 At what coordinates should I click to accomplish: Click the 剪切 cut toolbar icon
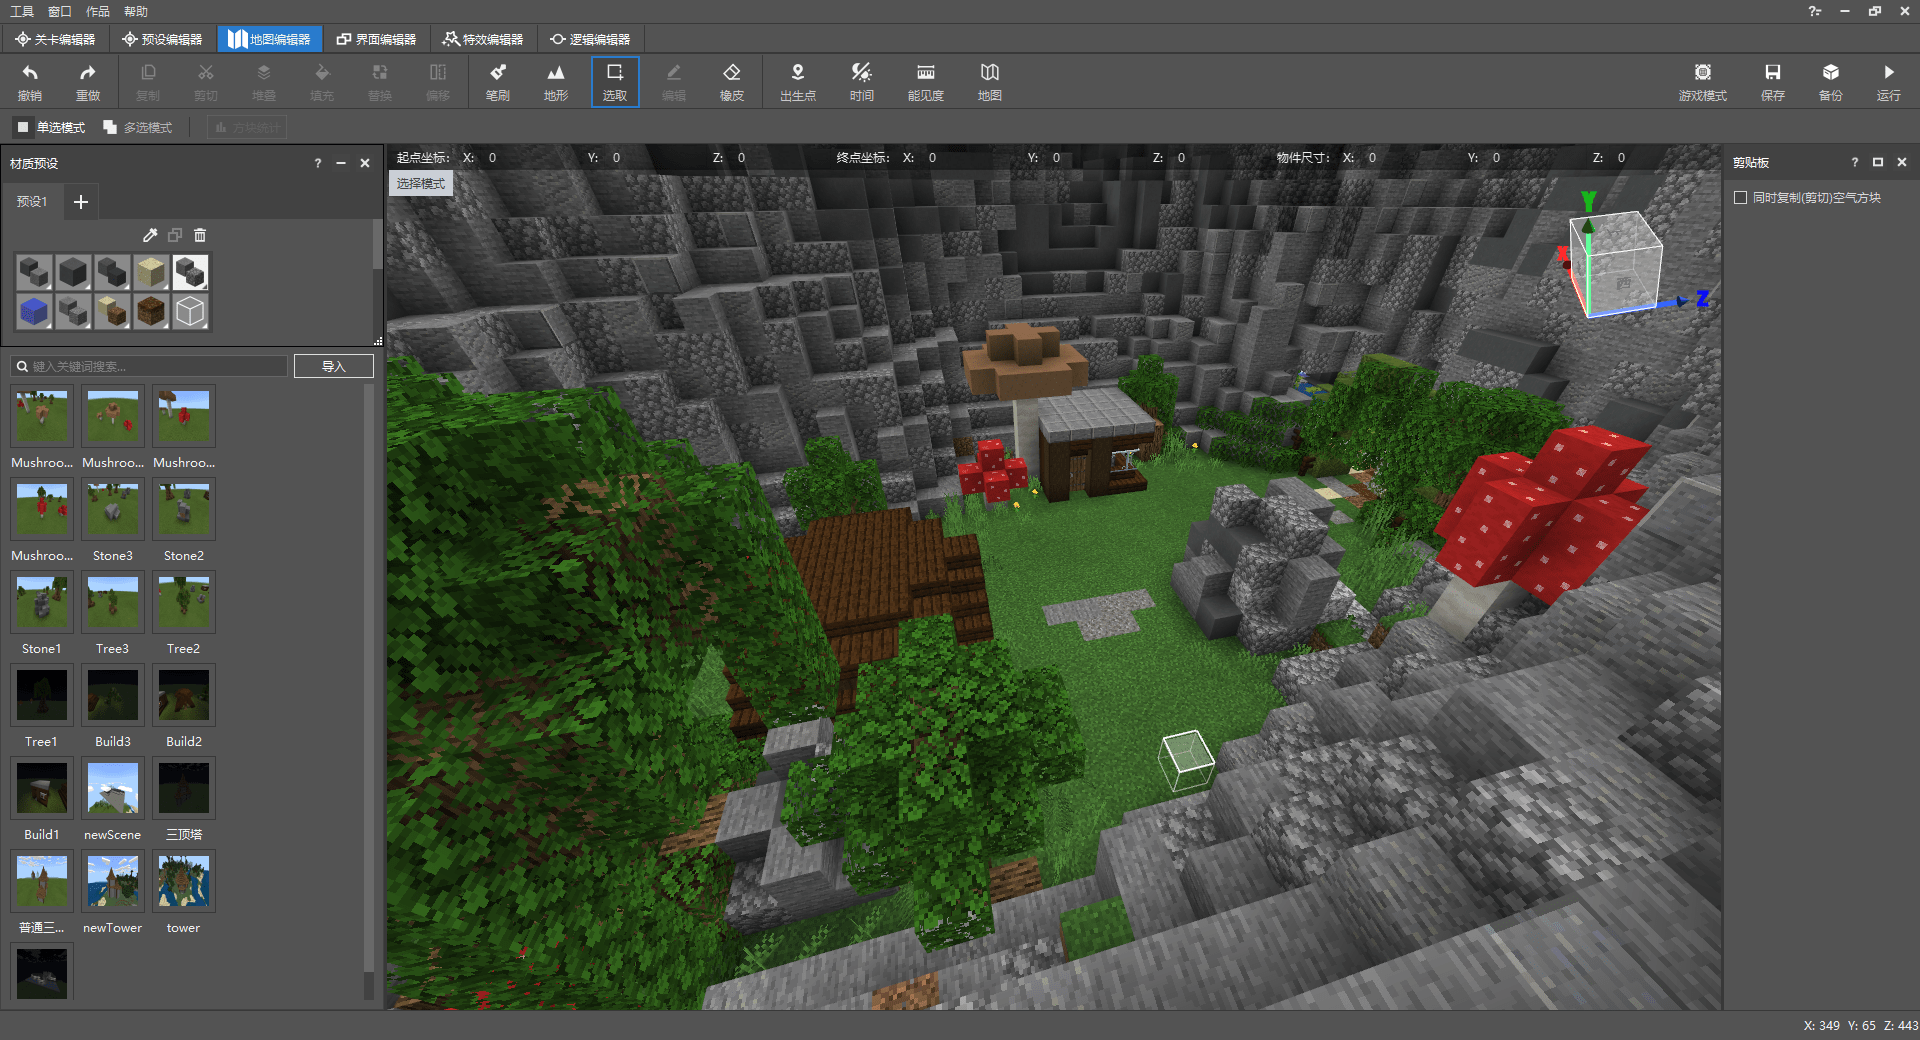point(206,82)
